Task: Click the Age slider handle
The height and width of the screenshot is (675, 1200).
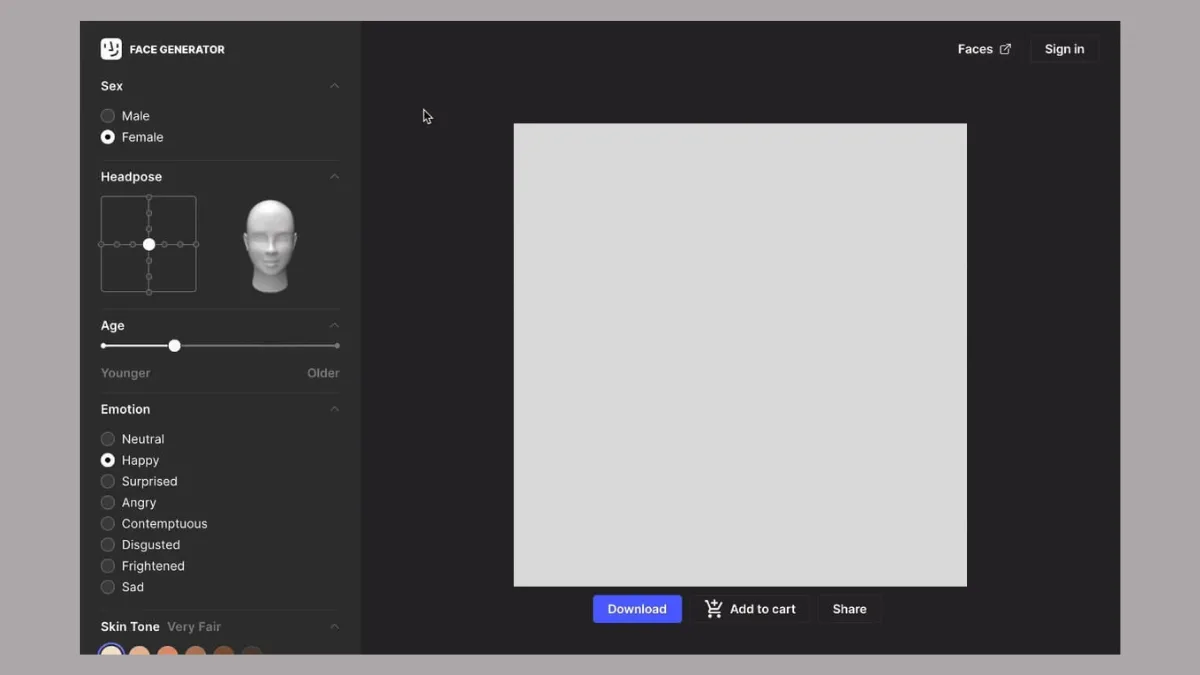Action: pyautogui.click(x=174, y=345)
